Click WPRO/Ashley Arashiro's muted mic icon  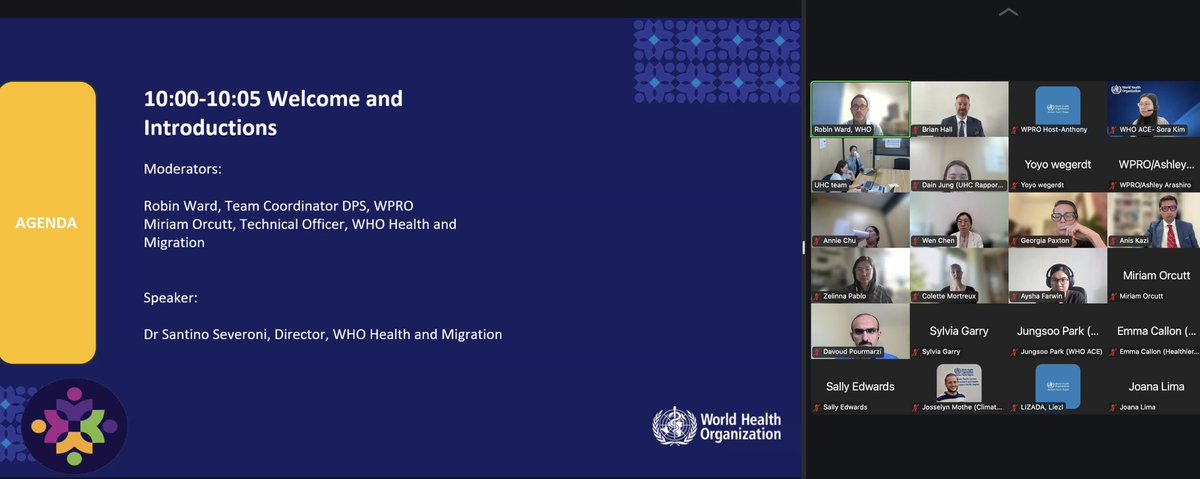(1113, 185)
